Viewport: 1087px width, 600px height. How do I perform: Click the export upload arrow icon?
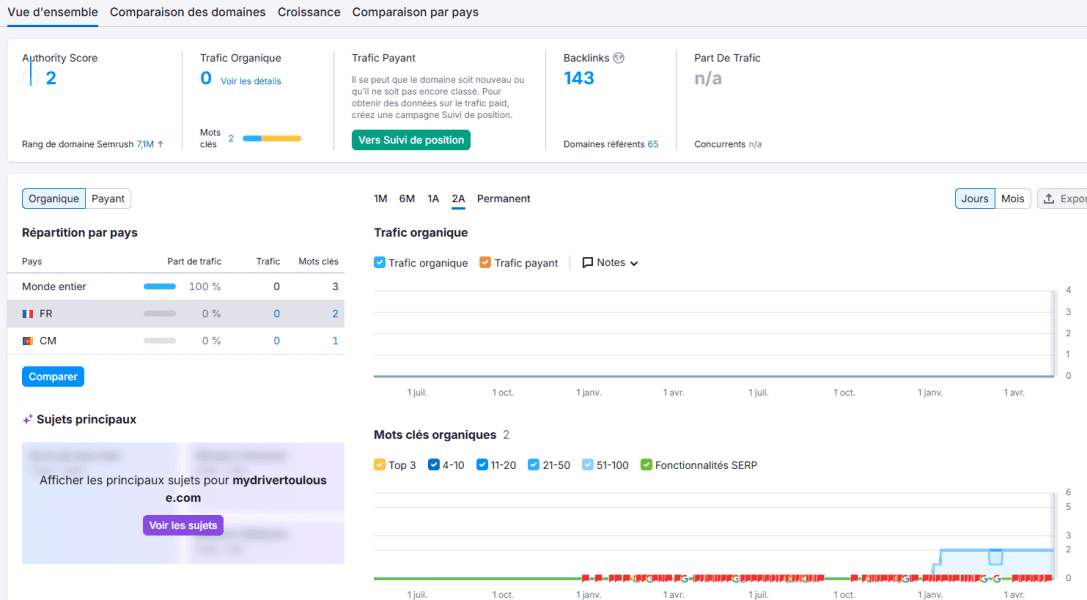(1049, 199)
